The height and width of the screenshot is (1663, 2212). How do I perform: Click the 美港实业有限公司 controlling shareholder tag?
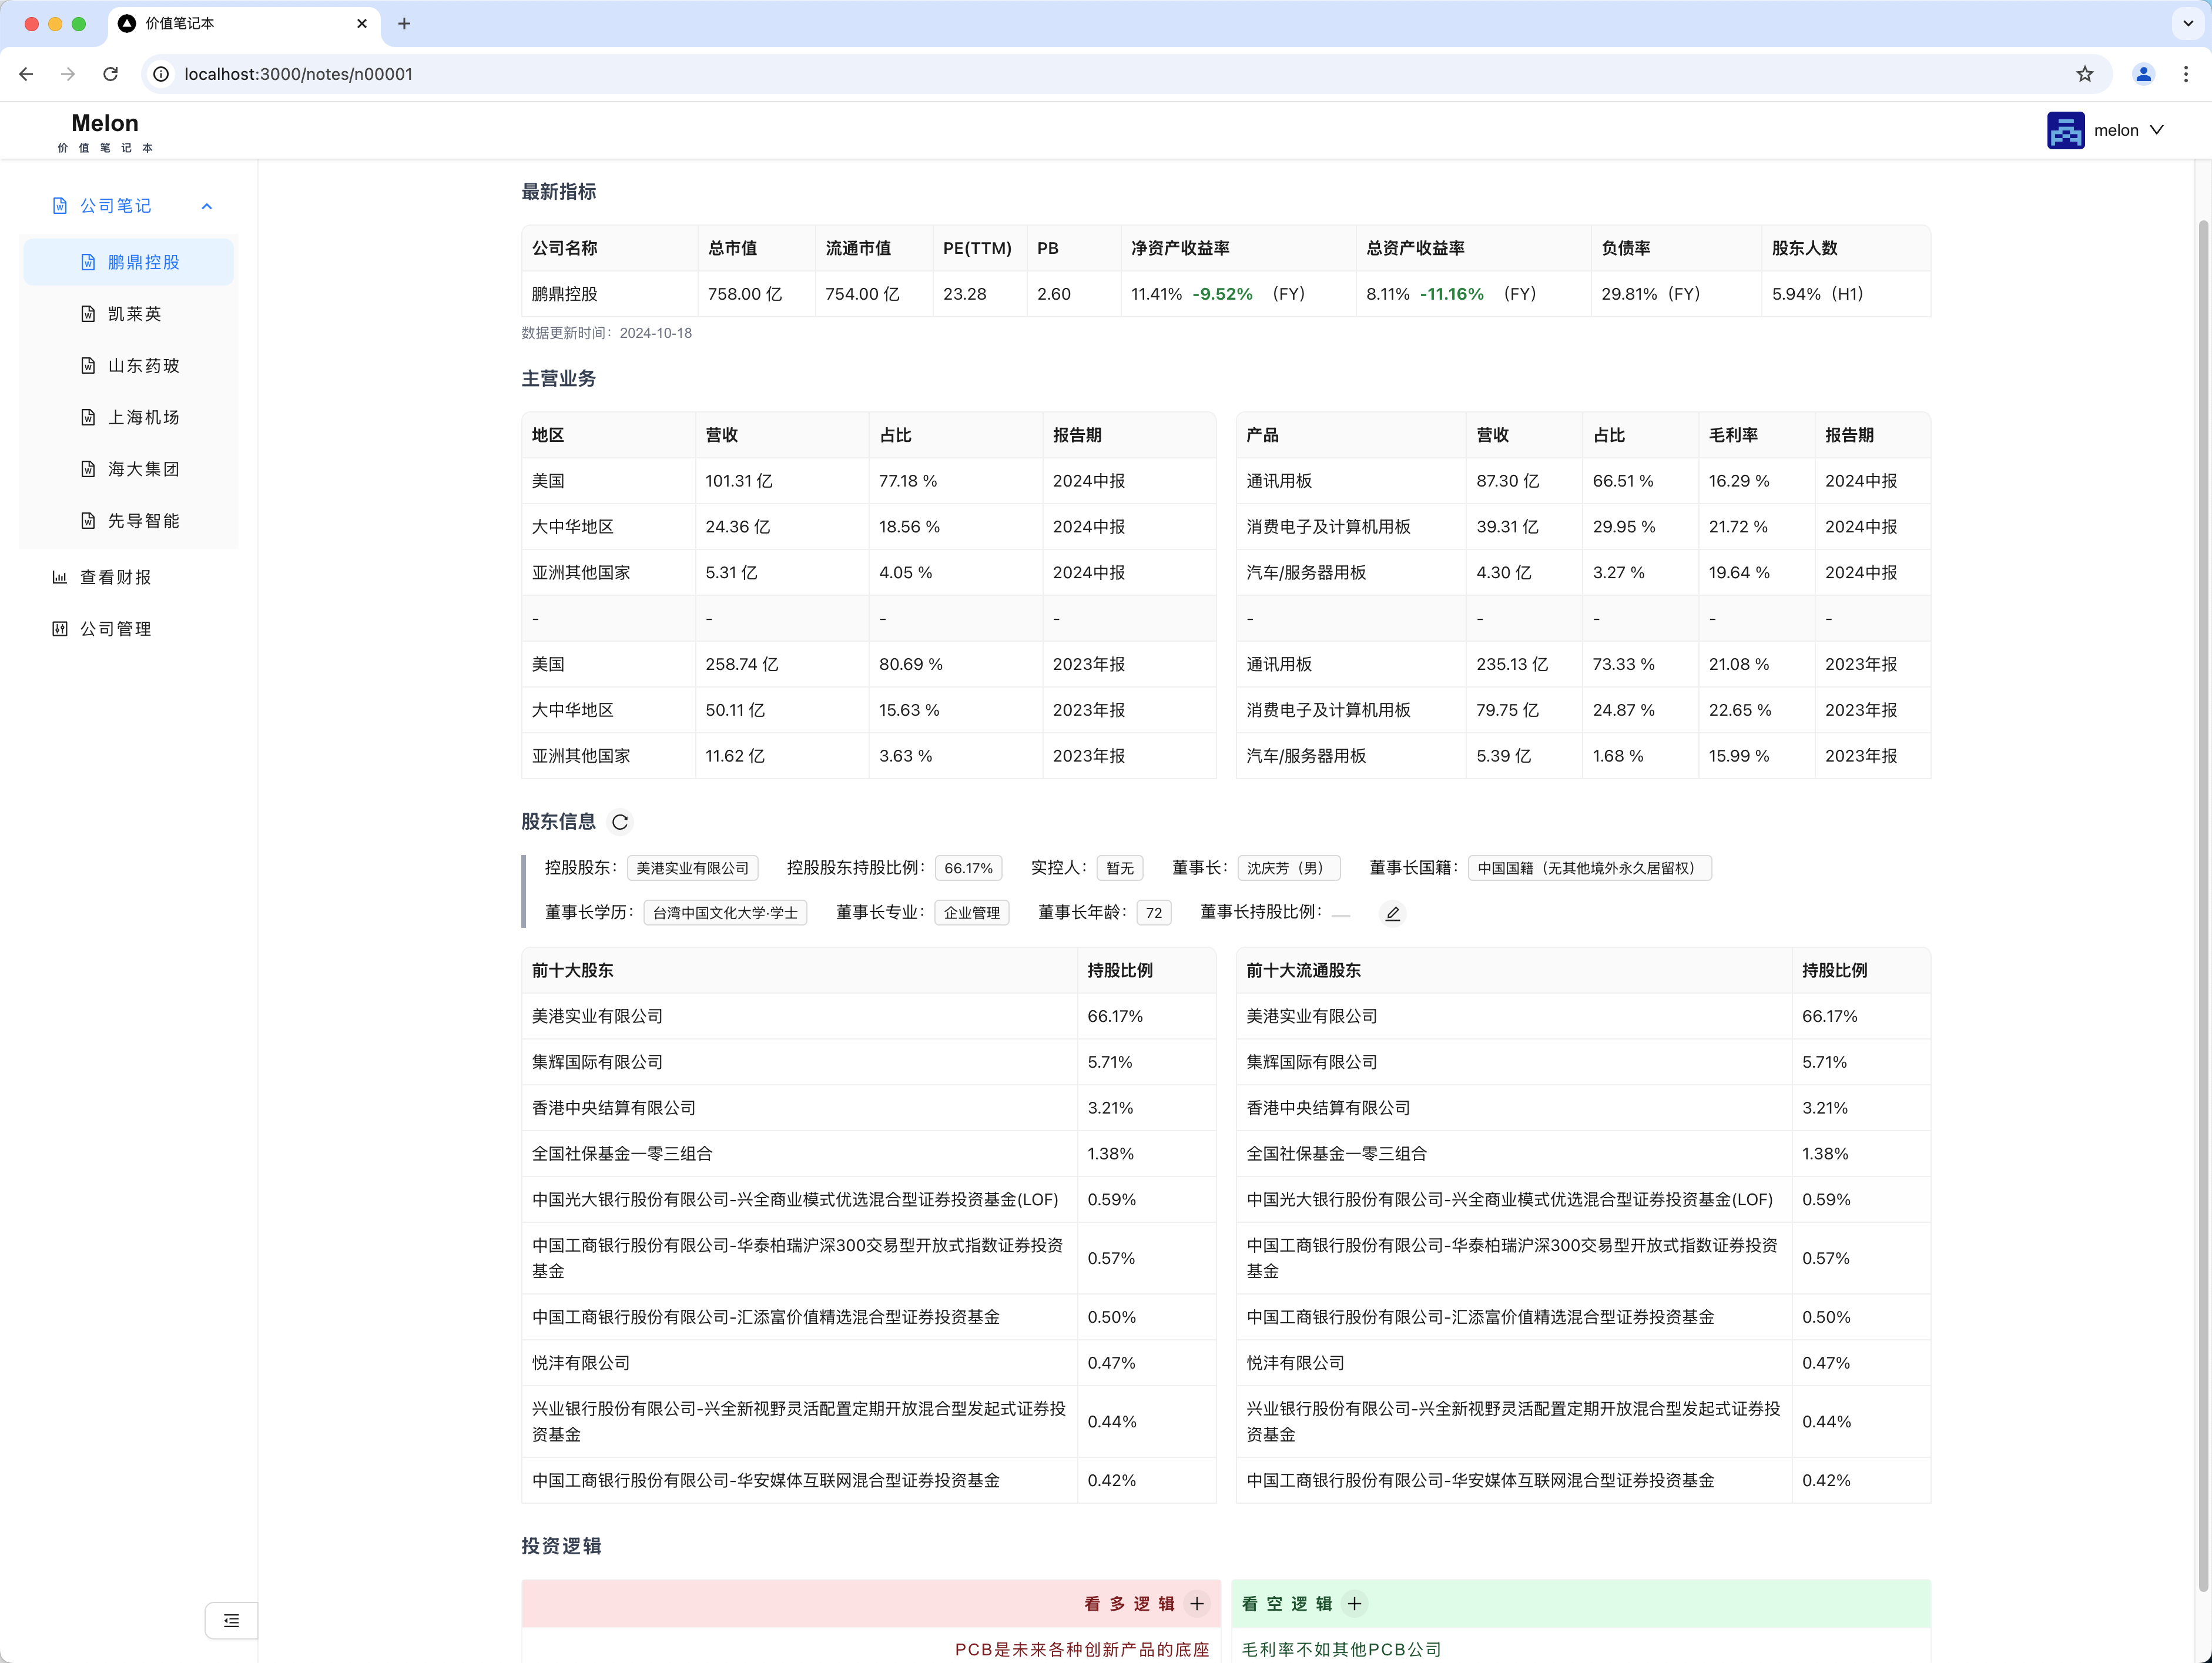(692, 868)
